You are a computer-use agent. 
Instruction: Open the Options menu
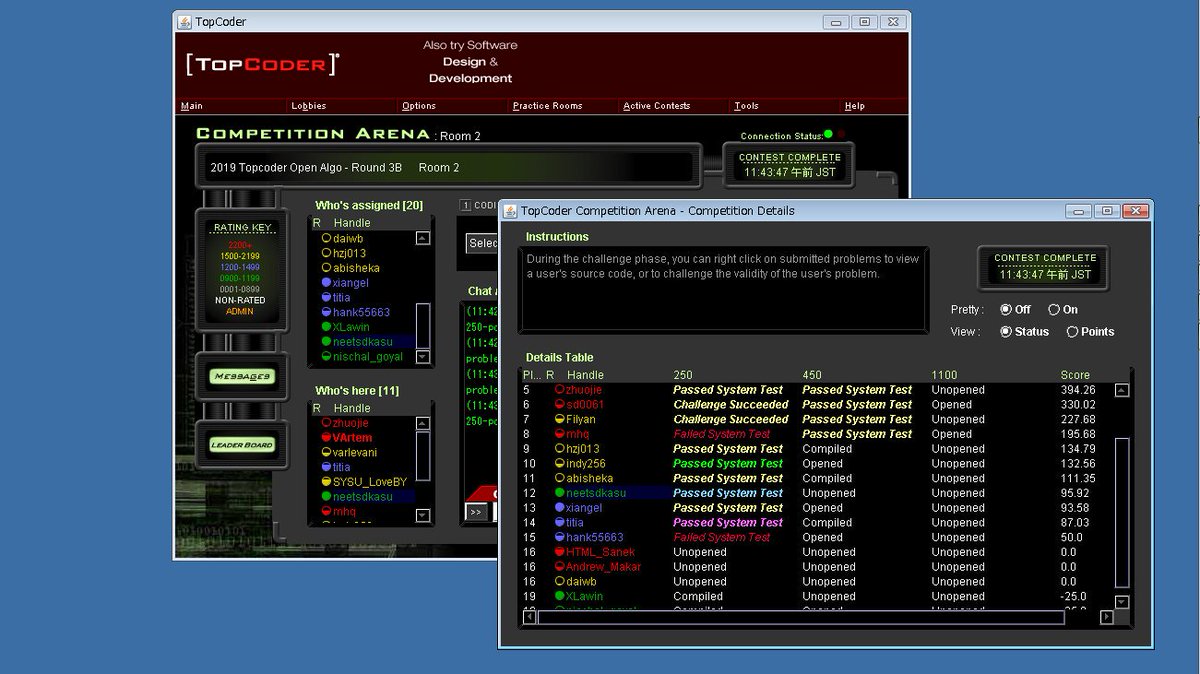pos(419,106)
